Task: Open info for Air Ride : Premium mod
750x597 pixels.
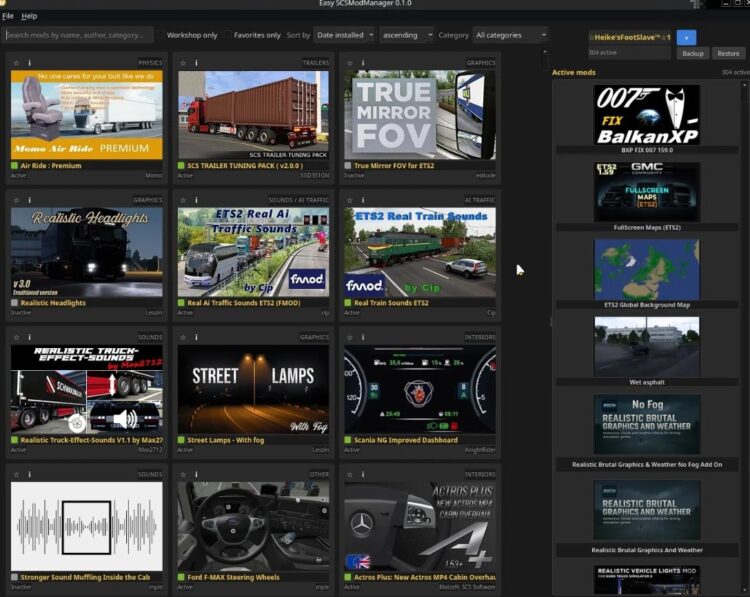Action: (x=30, y=63)
